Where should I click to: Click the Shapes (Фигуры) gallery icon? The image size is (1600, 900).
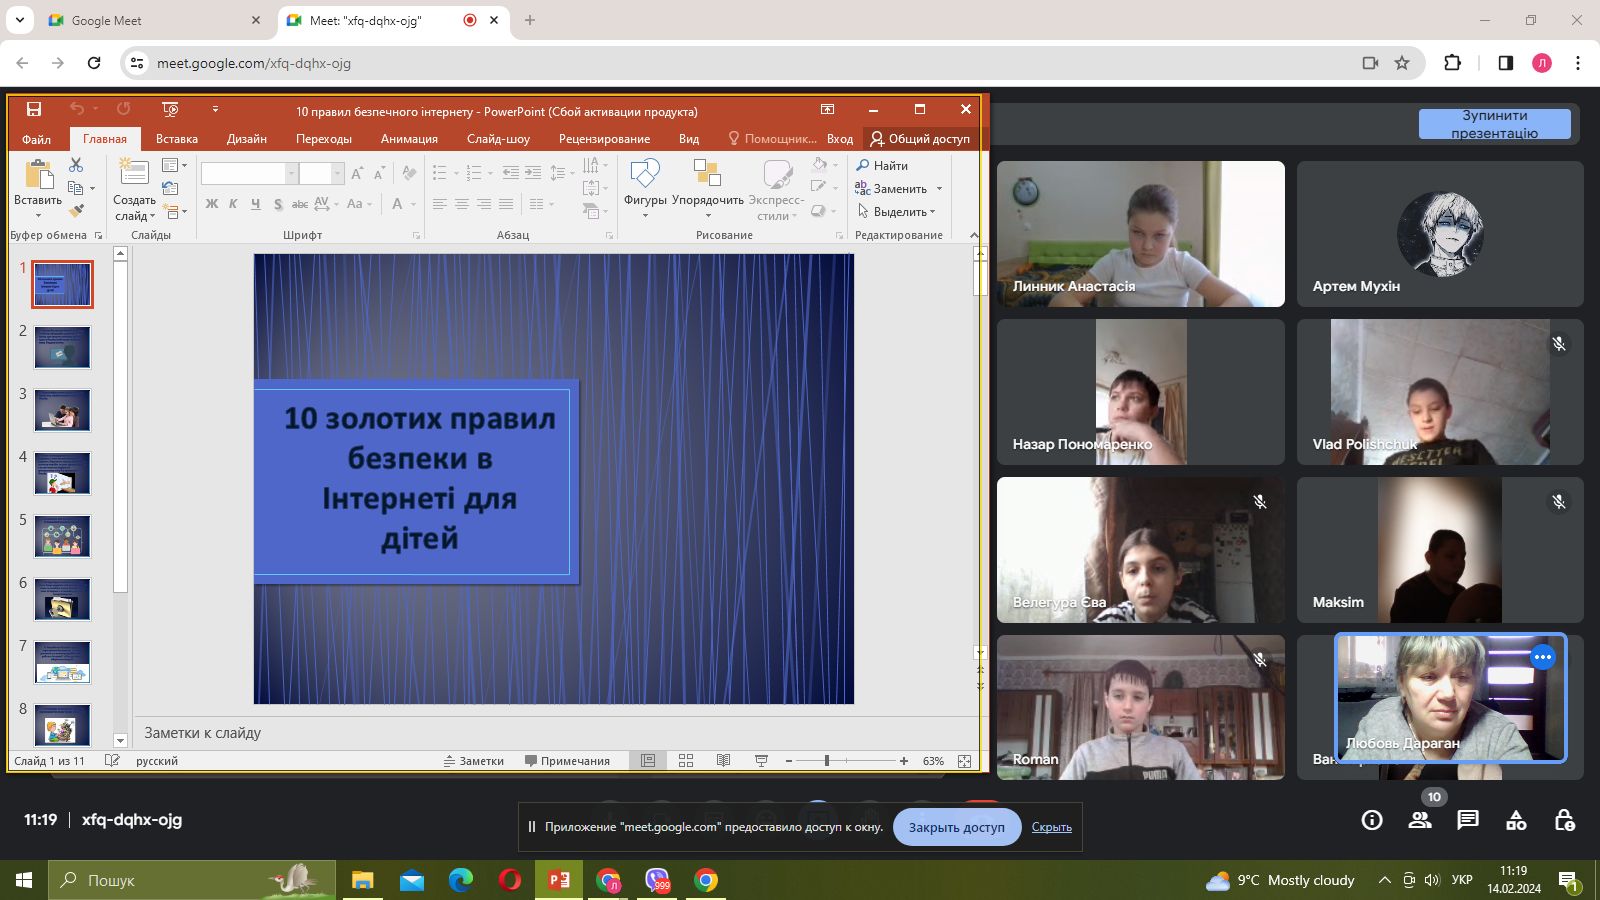point(645,174)
